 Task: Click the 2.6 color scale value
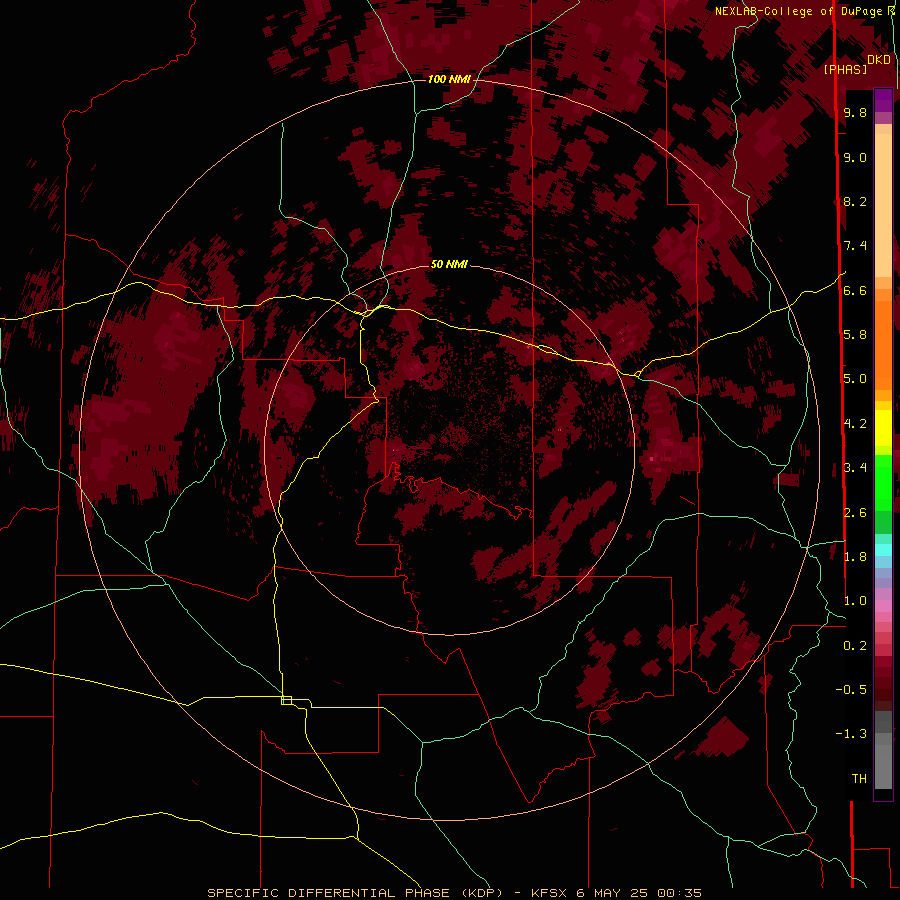[855, 513]
